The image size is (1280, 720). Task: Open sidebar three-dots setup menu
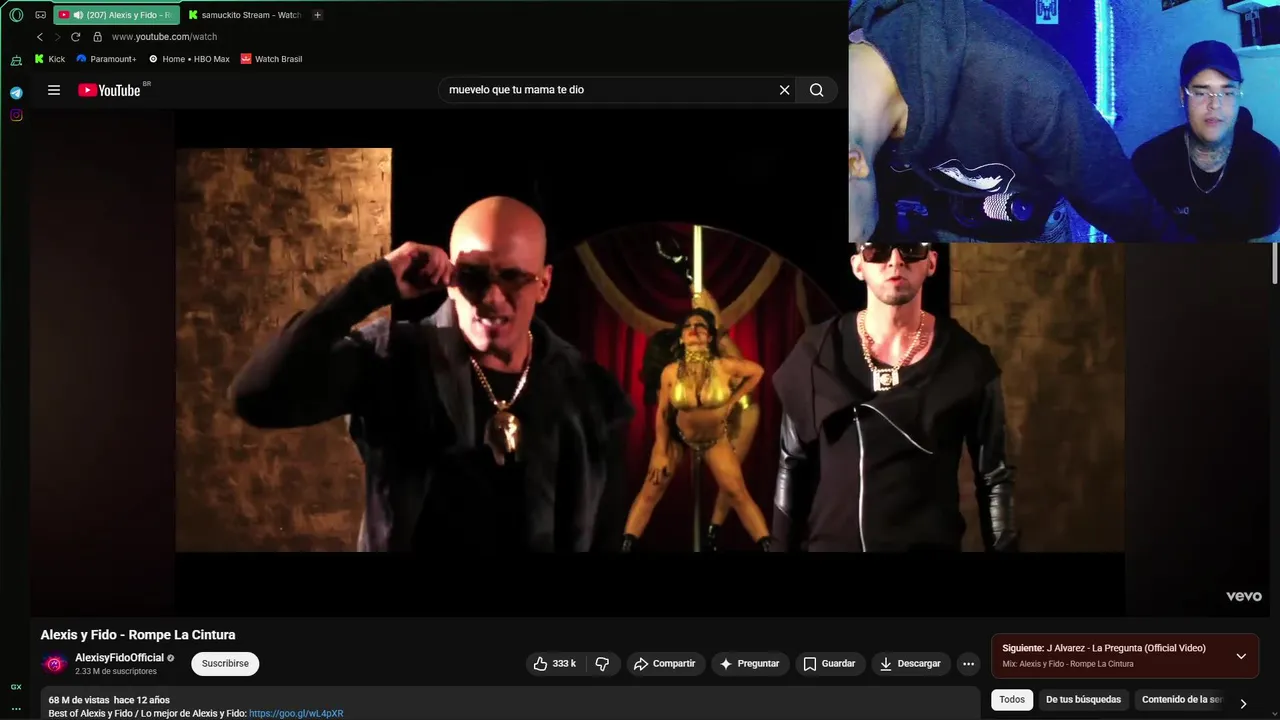(16, 708)
